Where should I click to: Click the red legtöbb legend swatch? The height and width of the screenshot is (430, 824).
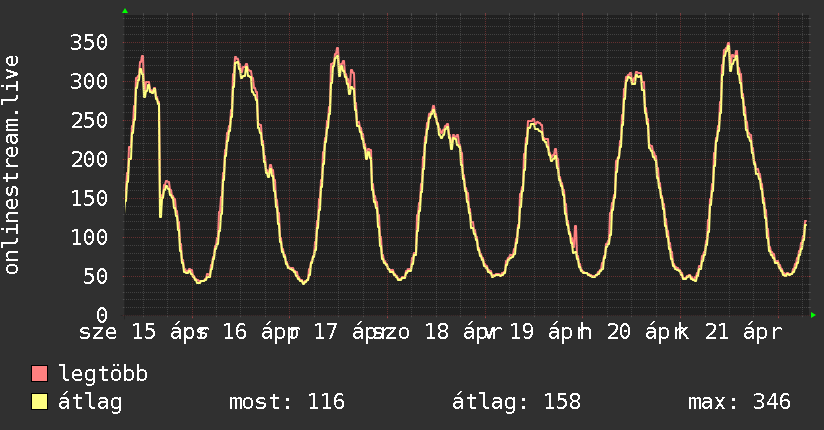40,375
